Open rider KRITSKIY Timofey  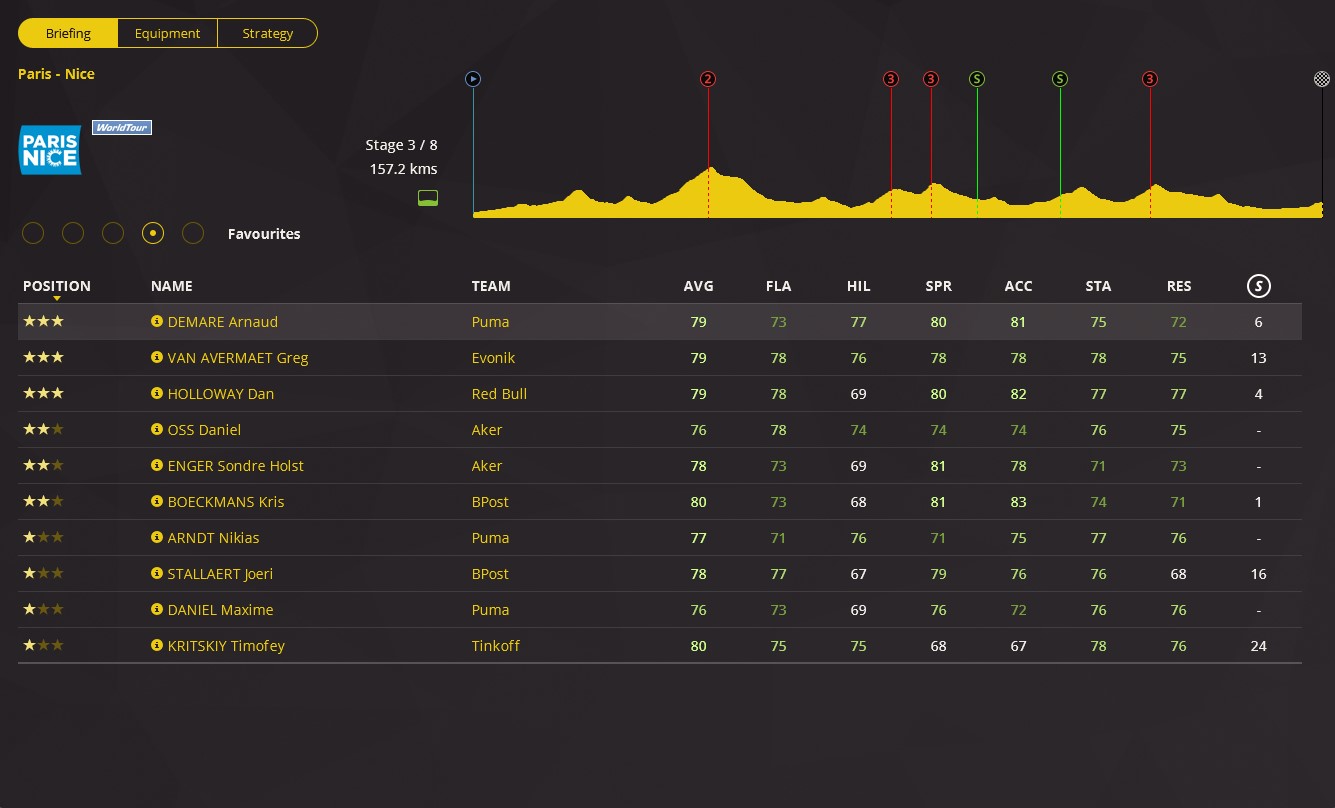point(226,646)
